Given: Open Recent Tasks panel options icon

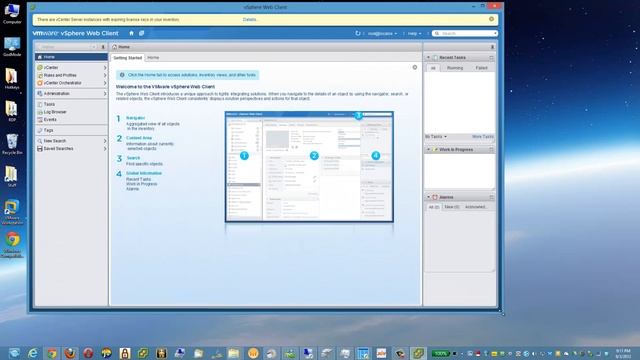Looking at the screenshot, I should (x=491, y=58).
